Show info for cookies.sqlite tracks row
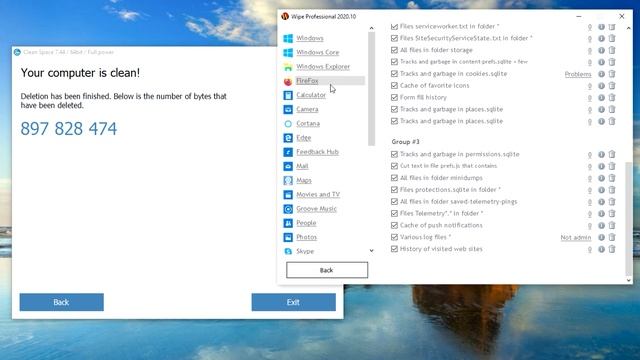This screenshot has width=640, height=360. [601, 74]
